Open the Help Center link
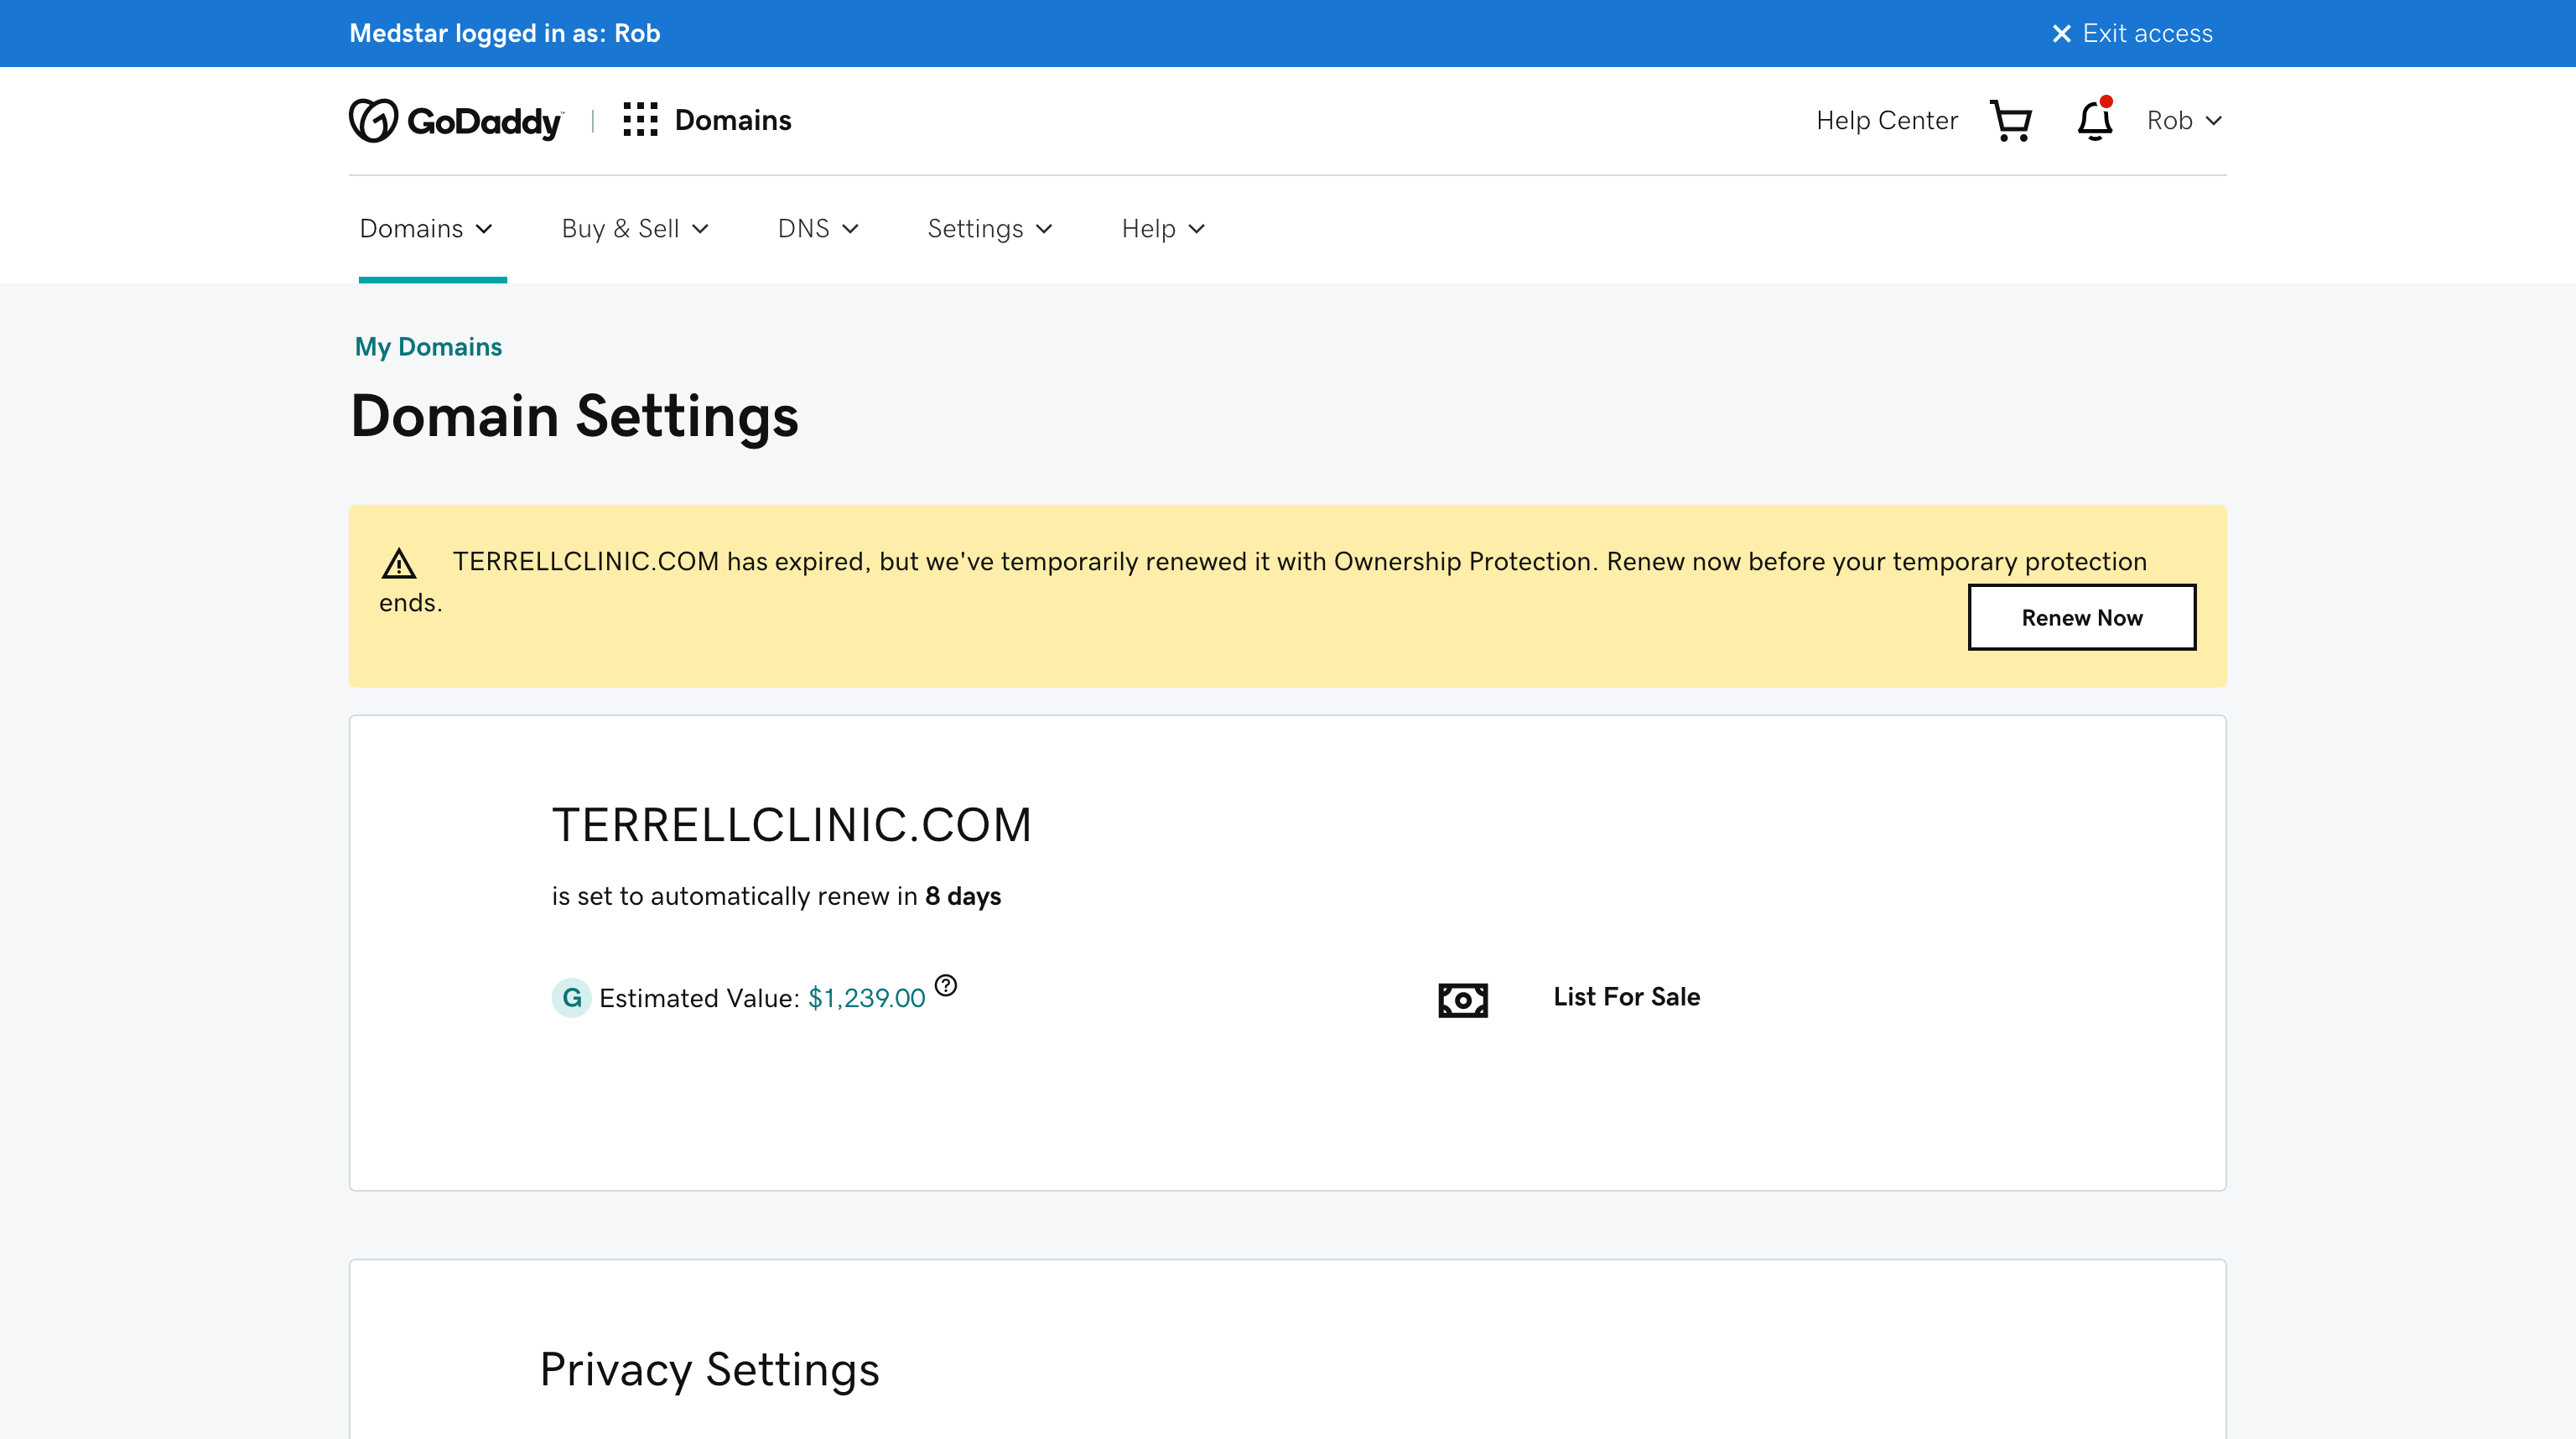2576x1439 pixels. coord(1886,120)
